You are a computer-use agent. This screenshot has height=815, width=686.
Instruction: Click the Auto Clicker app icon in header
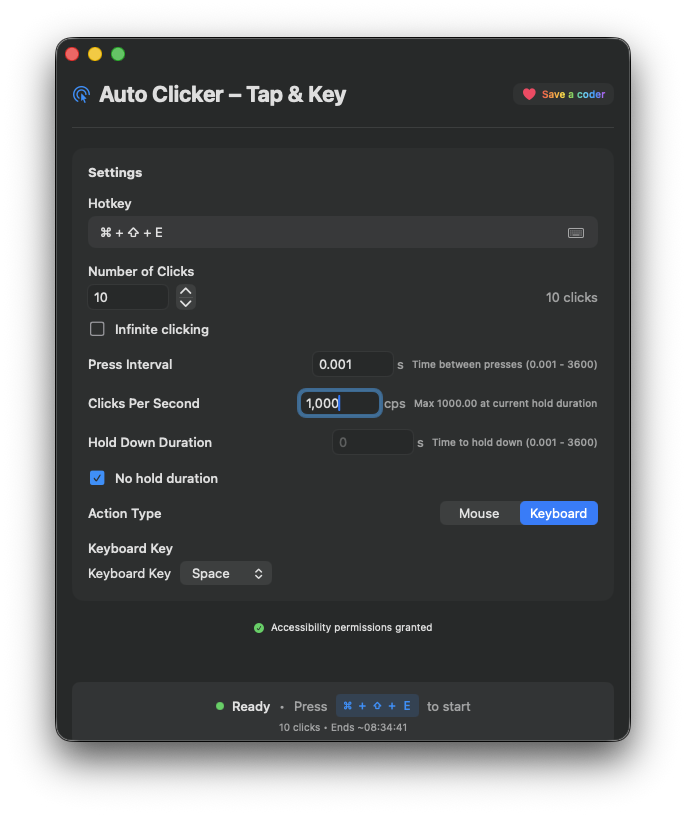(81, 94)
